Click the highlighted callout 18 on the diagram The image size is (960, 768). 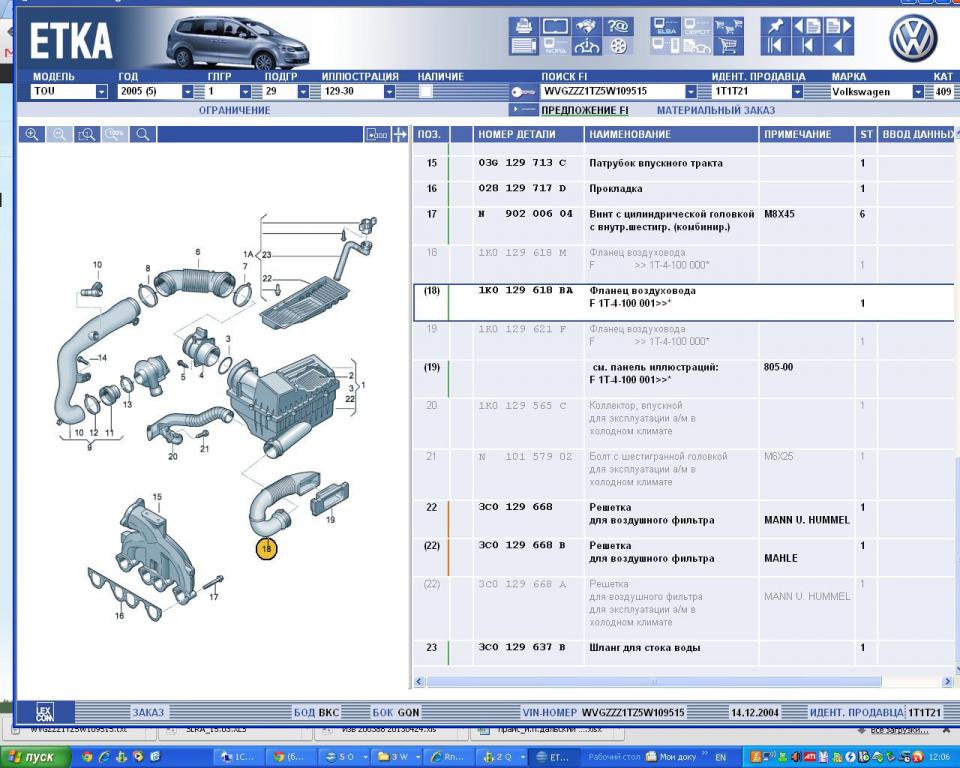click(266, 548)
